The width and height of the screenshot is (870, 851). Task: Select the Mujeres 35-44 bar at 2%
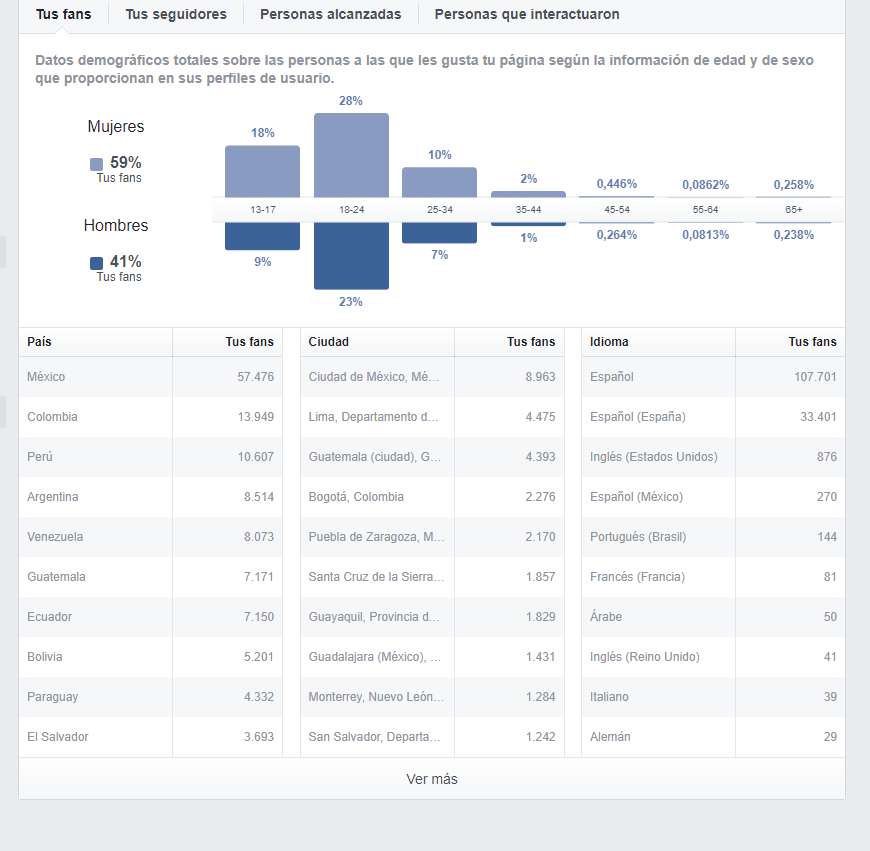528,194
